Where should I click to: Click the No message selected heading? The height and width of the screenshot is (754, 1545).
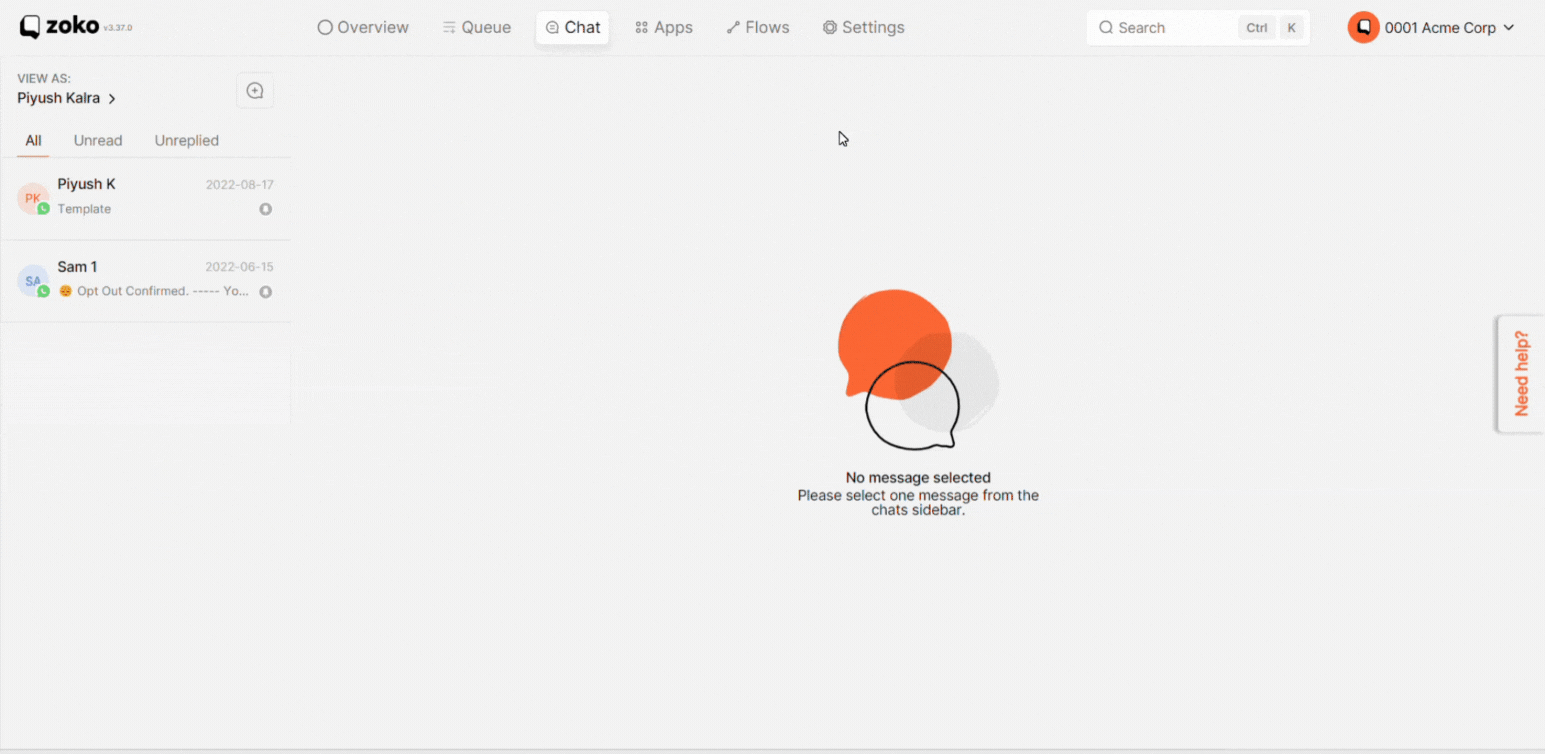click(x=918, y=478)
